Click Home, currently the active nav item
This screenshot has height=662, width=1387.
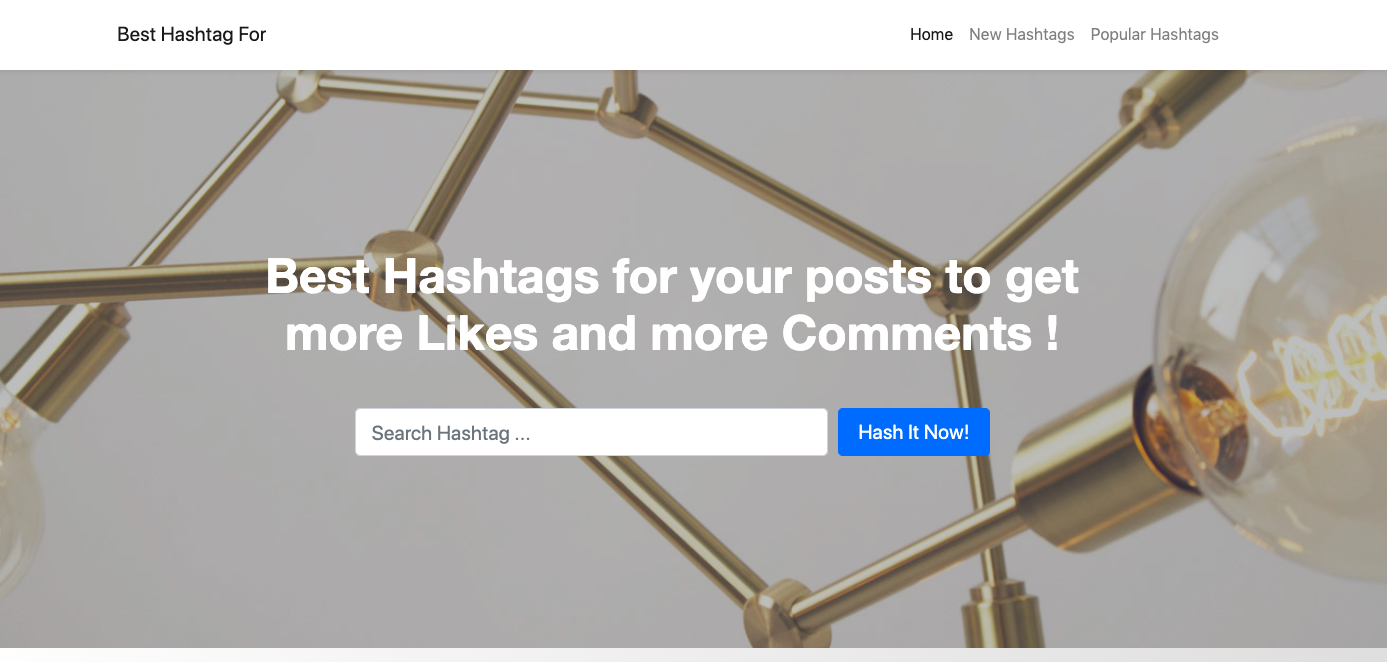pyautogui.click(x=931, y=34)
